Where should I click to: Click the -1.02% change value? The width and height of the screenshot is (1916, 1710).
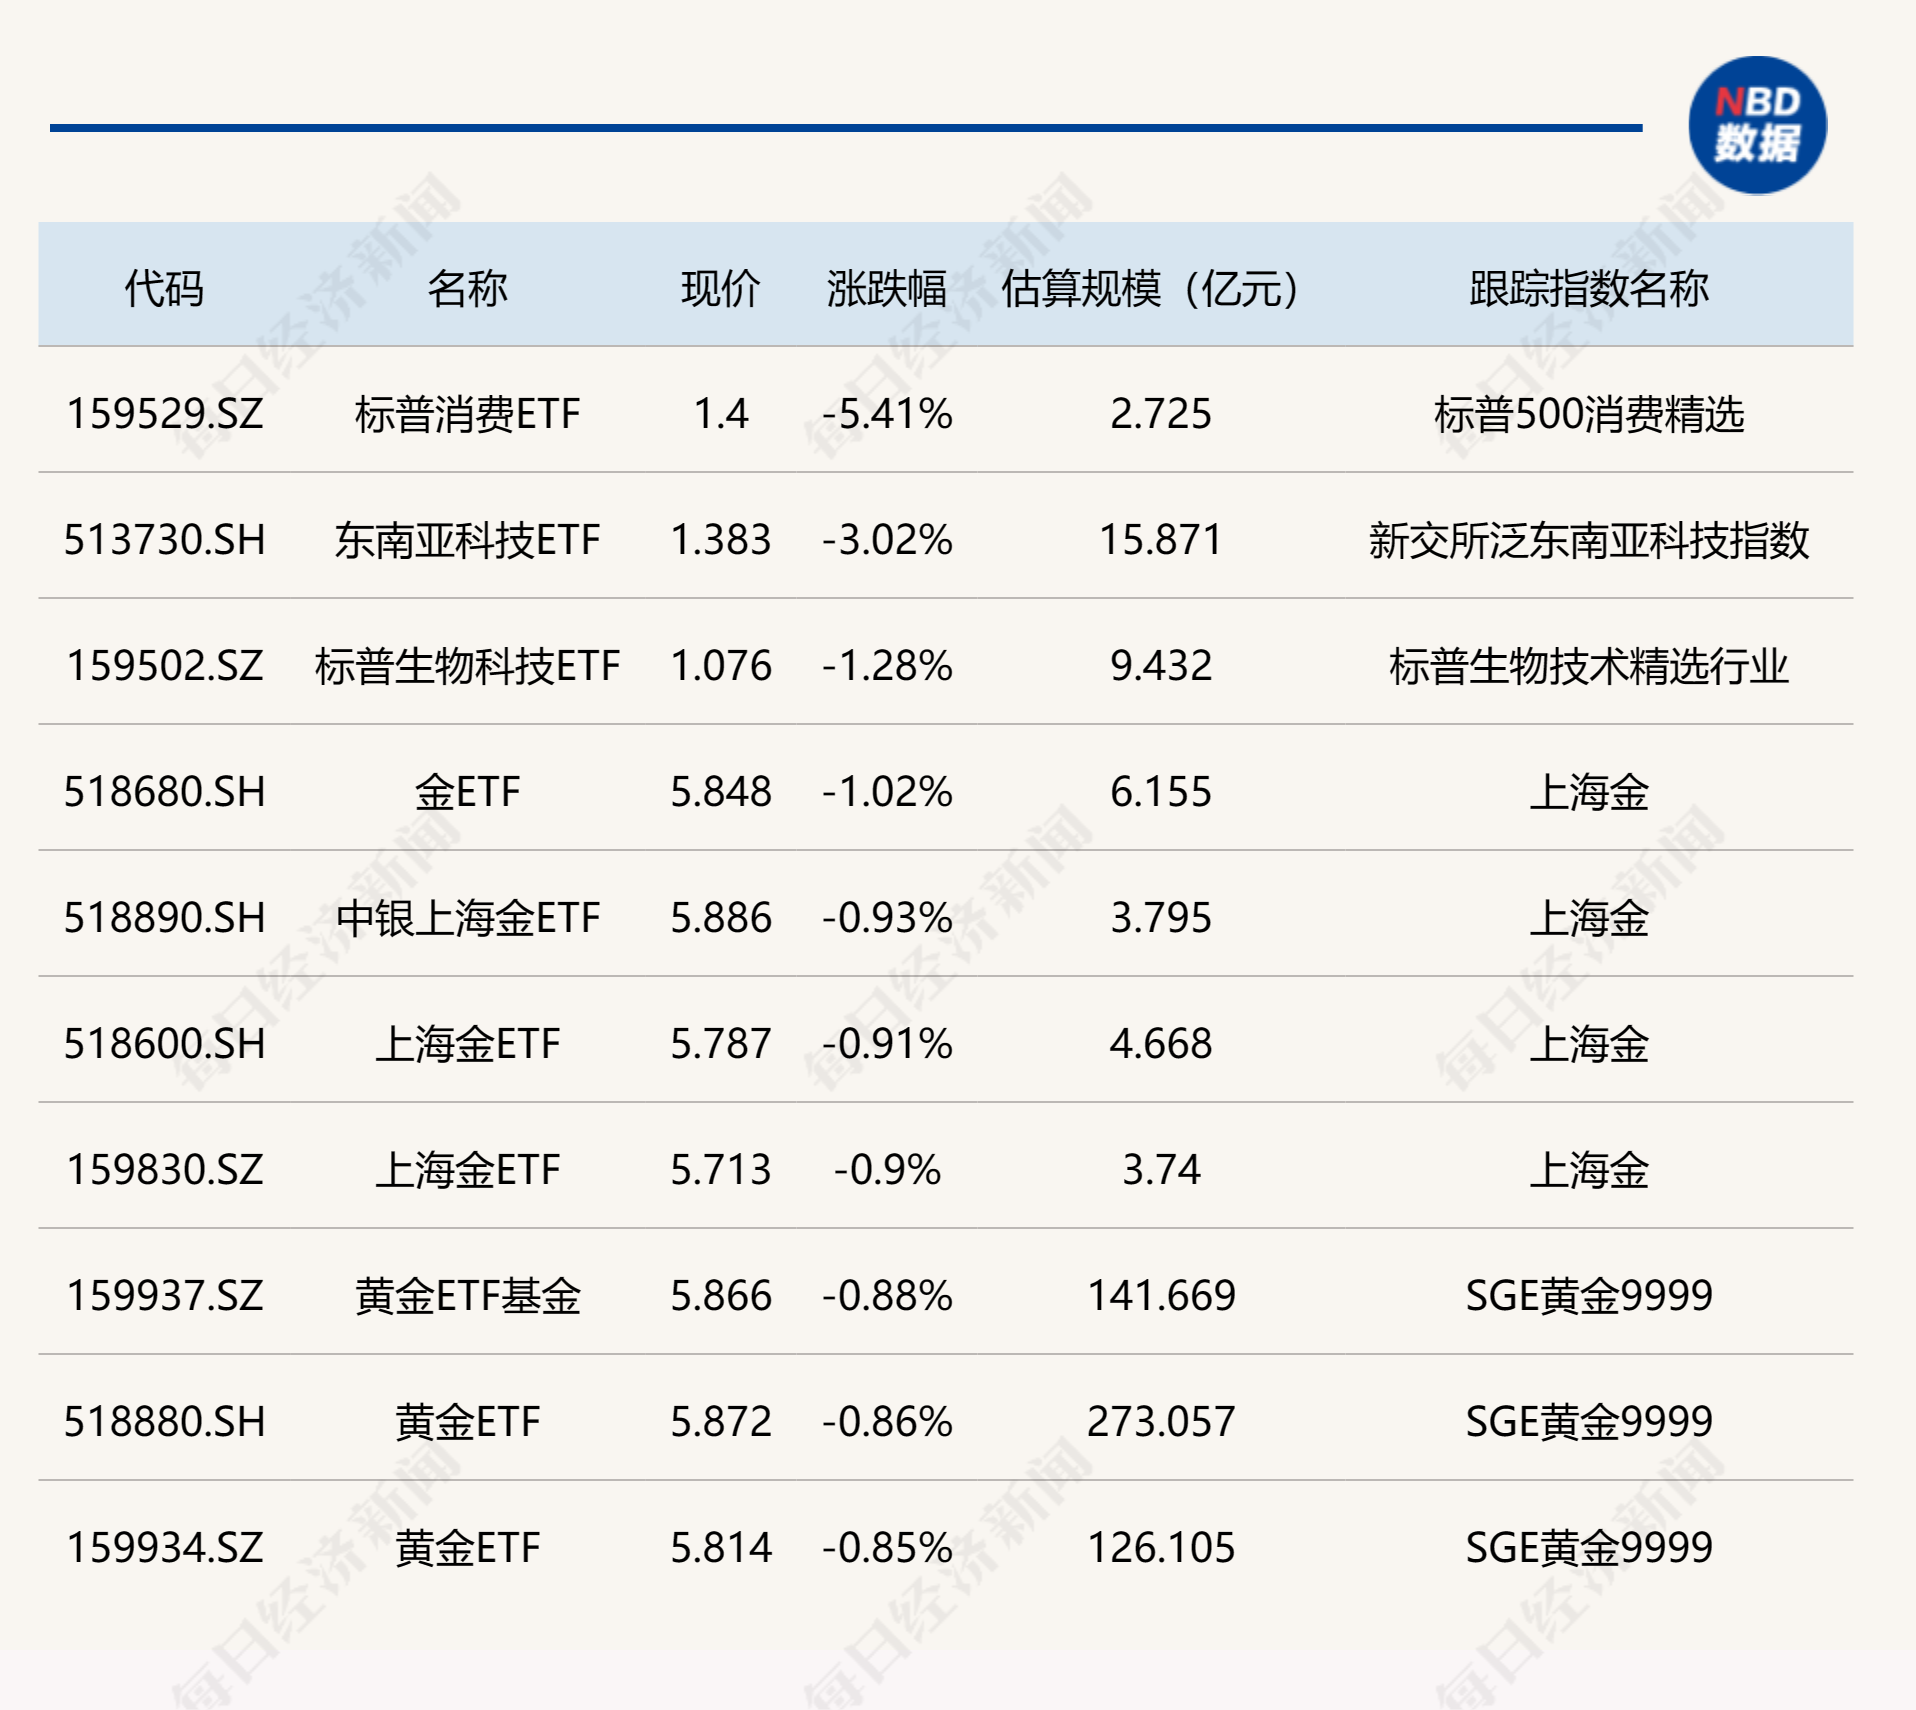(x=887, y=792)
